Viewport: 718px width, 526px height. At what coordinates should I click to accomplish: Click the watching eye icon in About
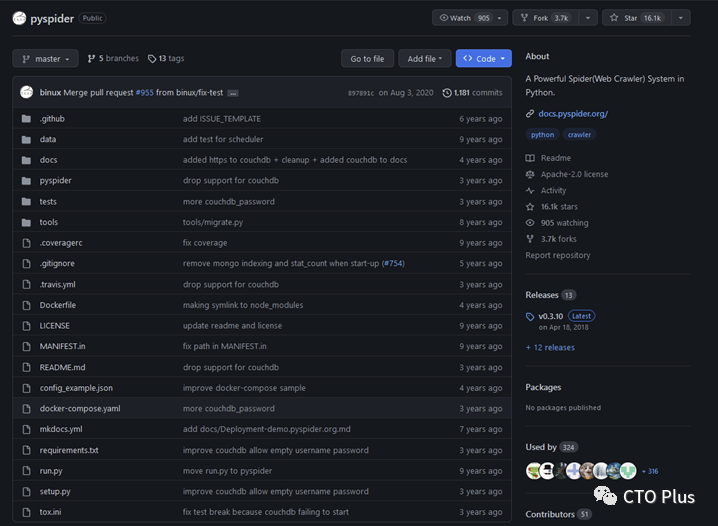[x=530, y=223]
